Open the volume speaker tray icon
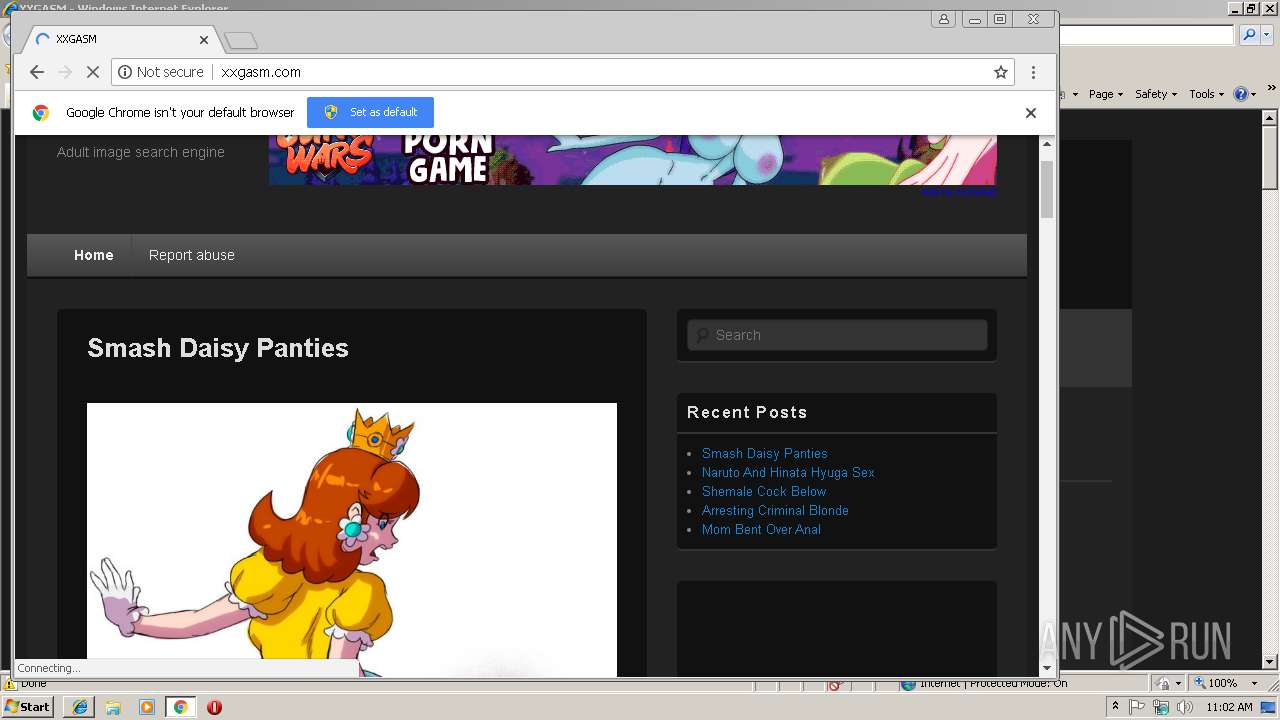This screenshot has width=1280, height=720. [x=1184, y=707]
